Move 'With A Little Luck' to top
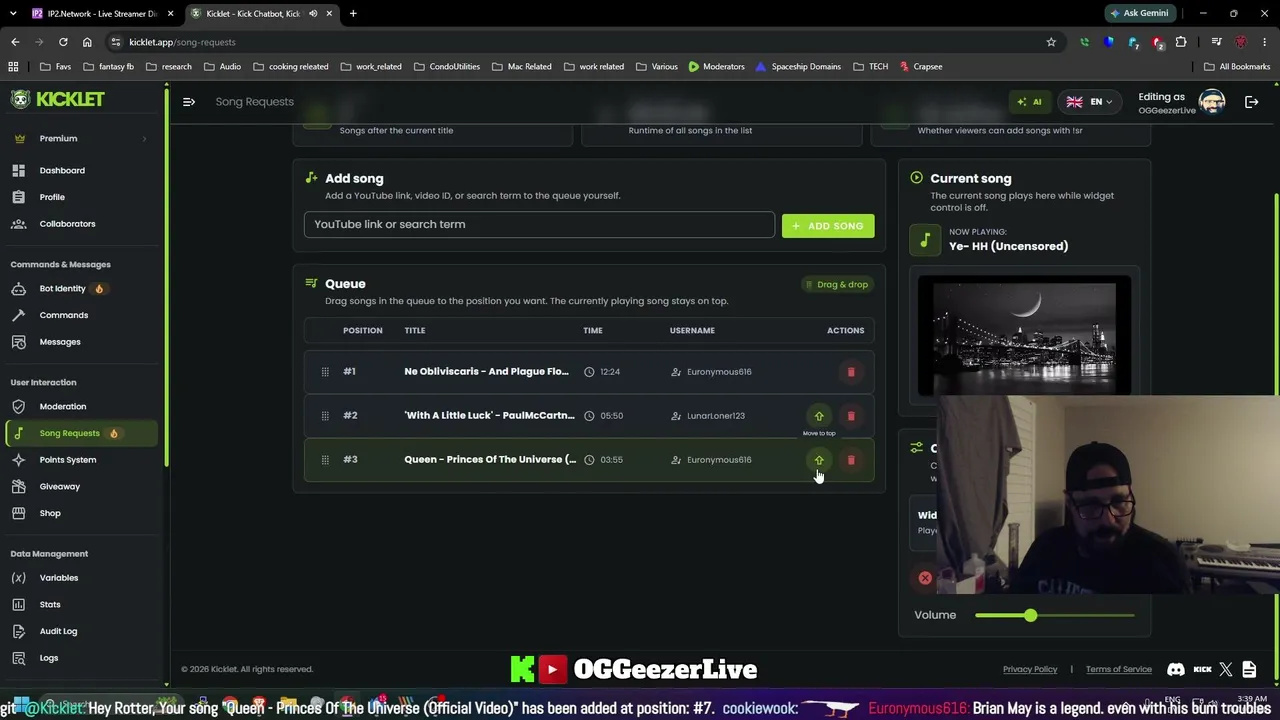This screenshot has width=1280, height=720. click(819, 416)
